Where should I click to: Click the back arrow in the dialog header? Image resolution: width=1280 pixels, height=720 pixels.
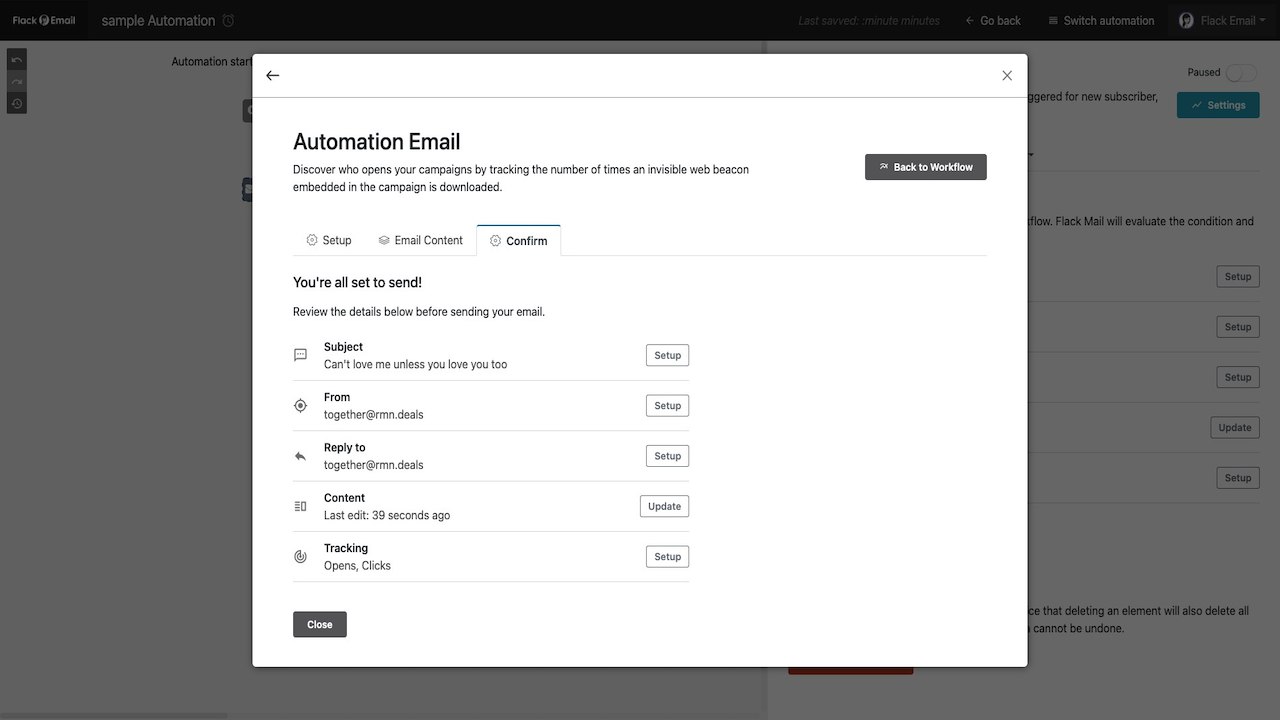272,76
